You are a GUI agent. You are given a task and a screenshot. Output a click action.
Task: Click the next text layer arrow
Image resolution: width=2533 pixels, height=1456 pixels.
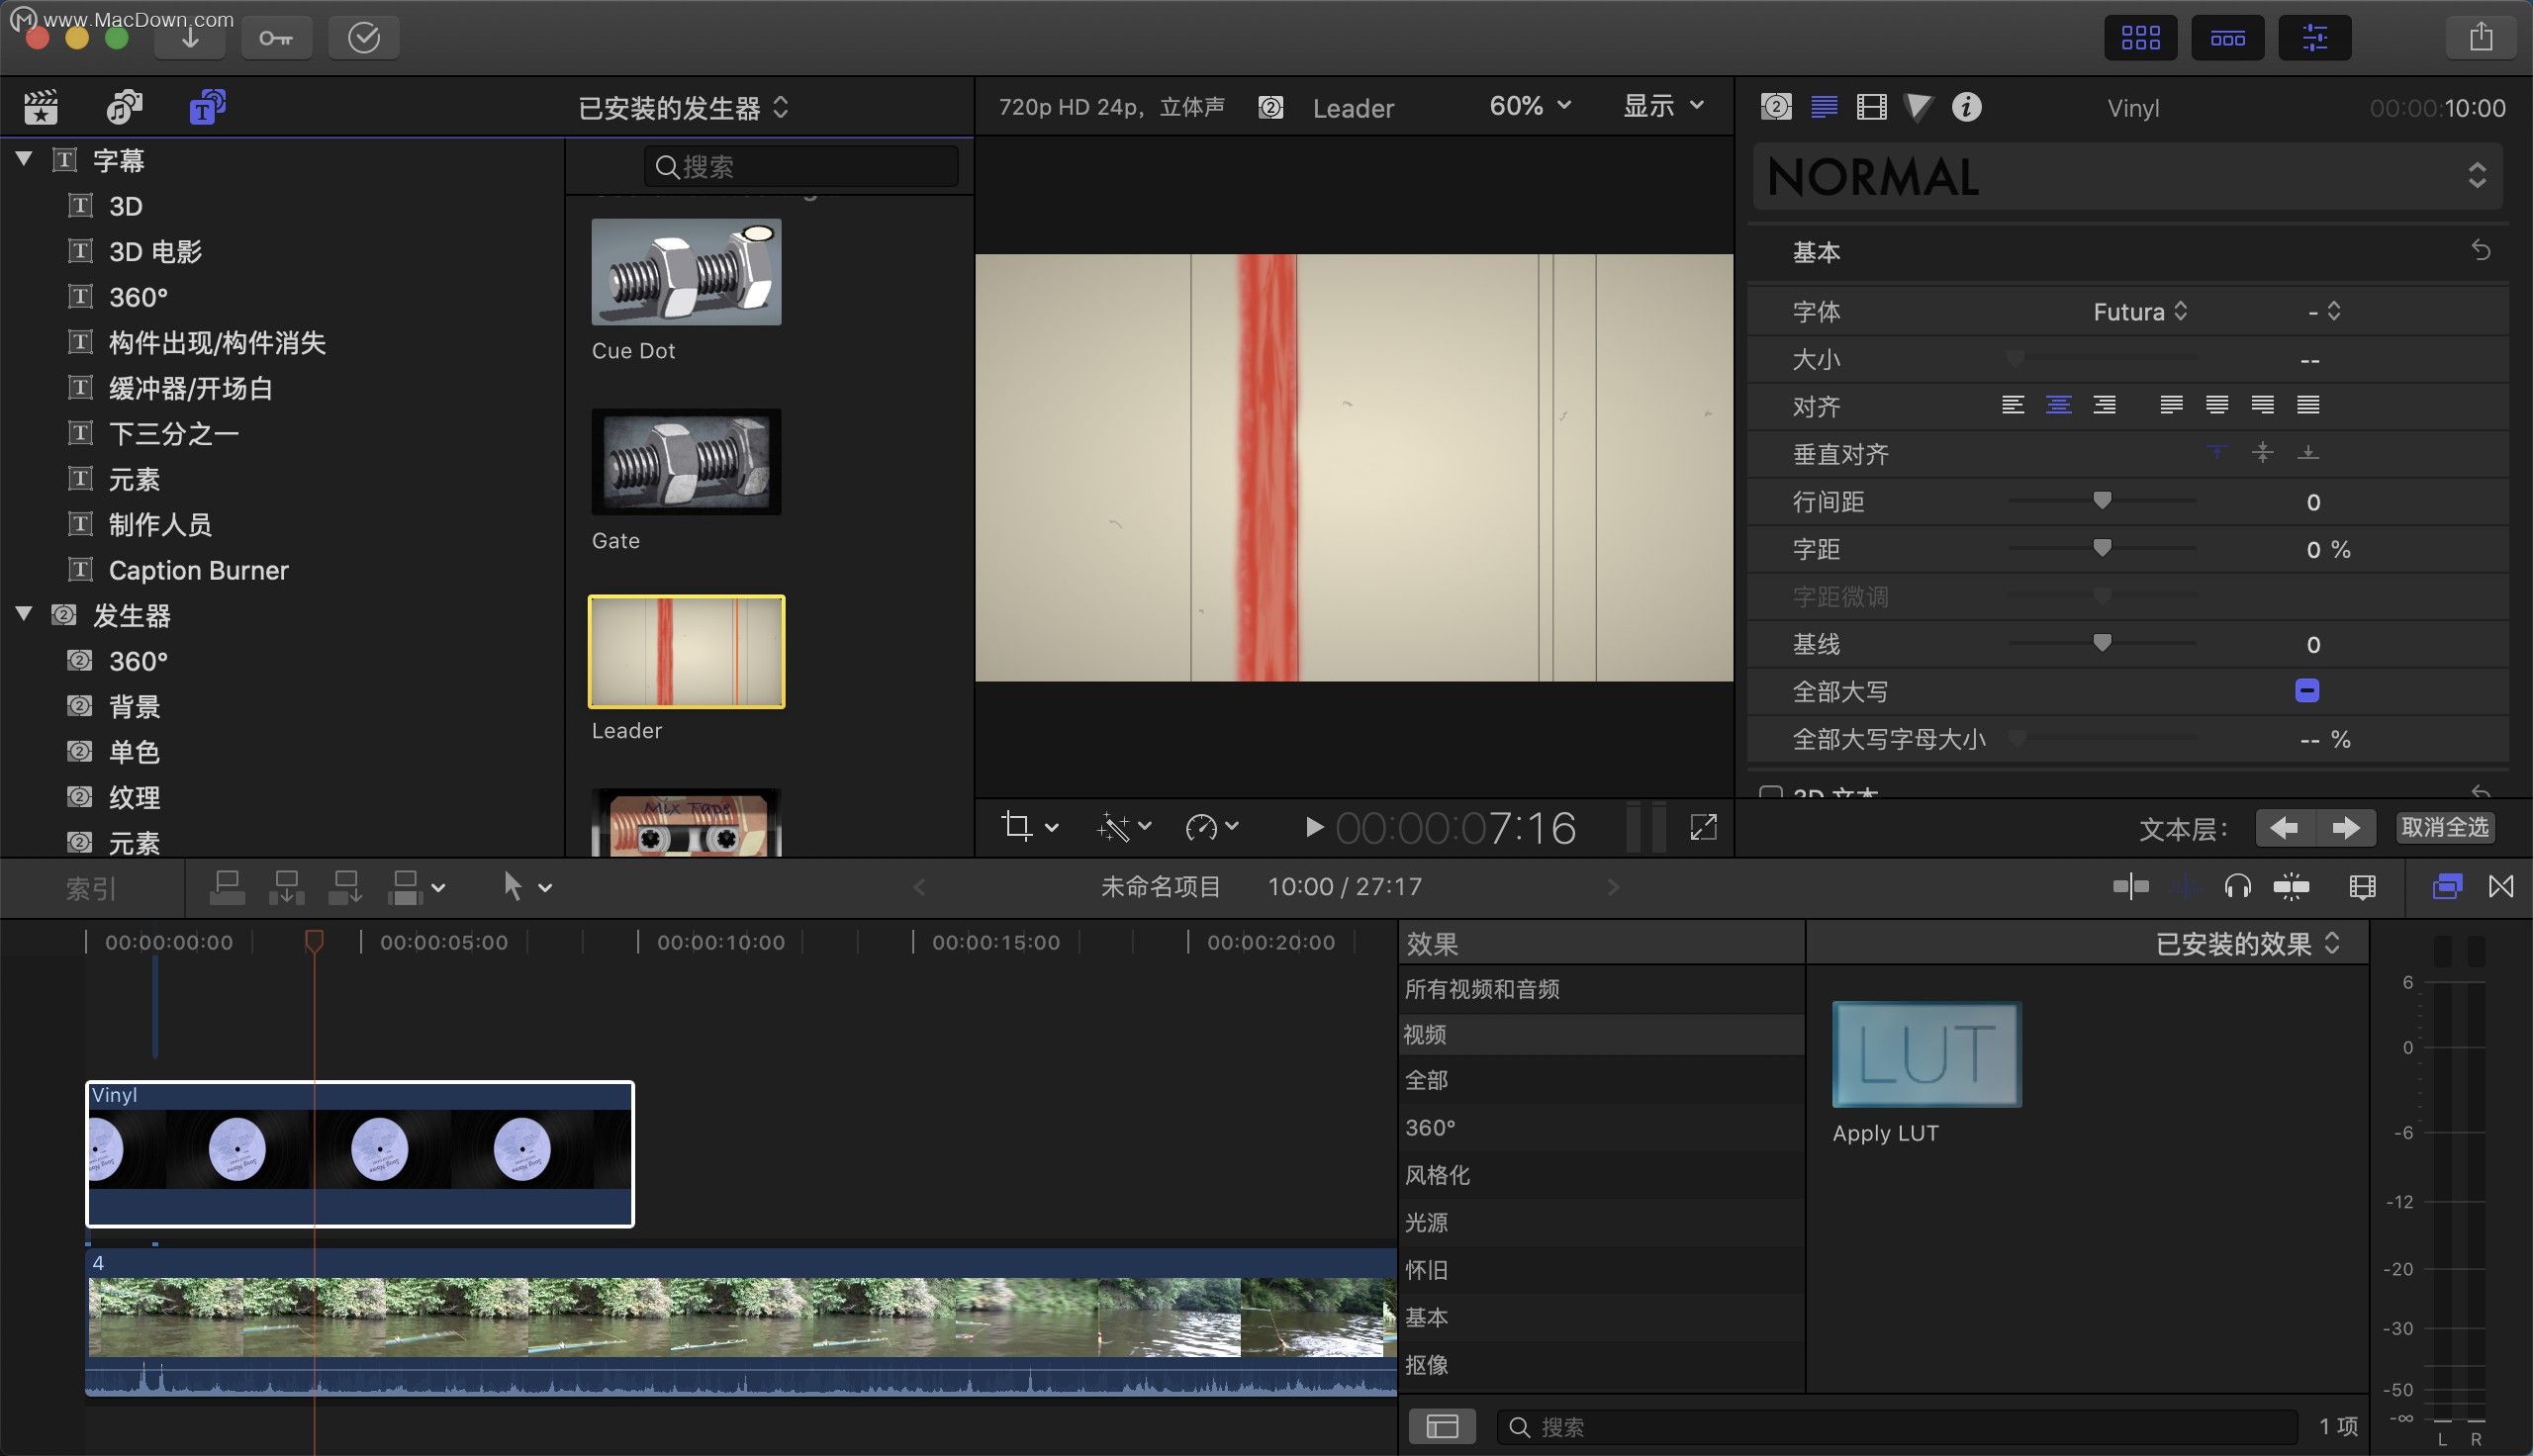[x=2346, y=828]
